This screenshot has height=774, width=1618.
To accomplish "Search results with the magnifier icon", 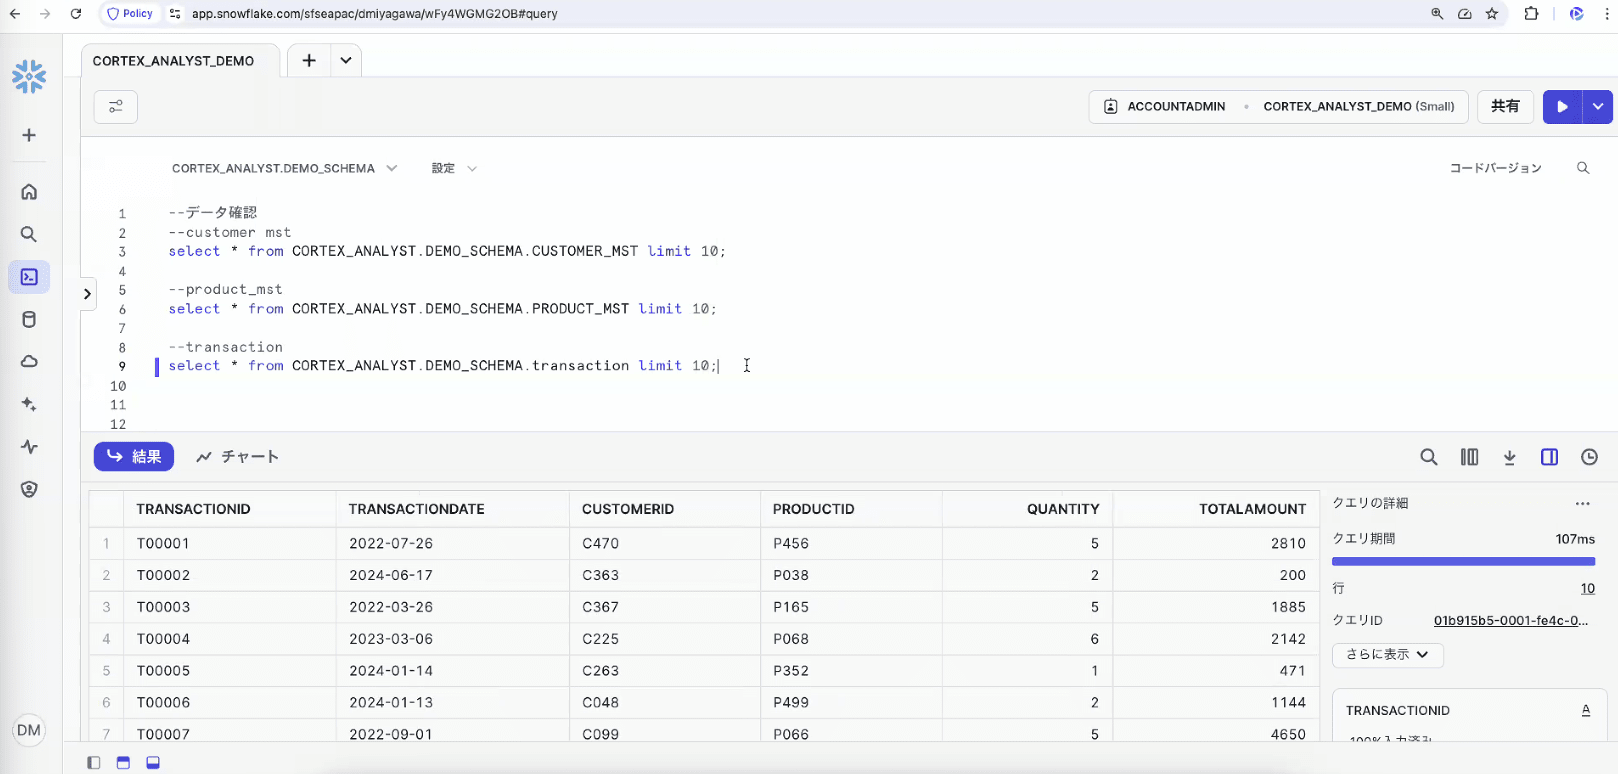I will point(1429,457).
